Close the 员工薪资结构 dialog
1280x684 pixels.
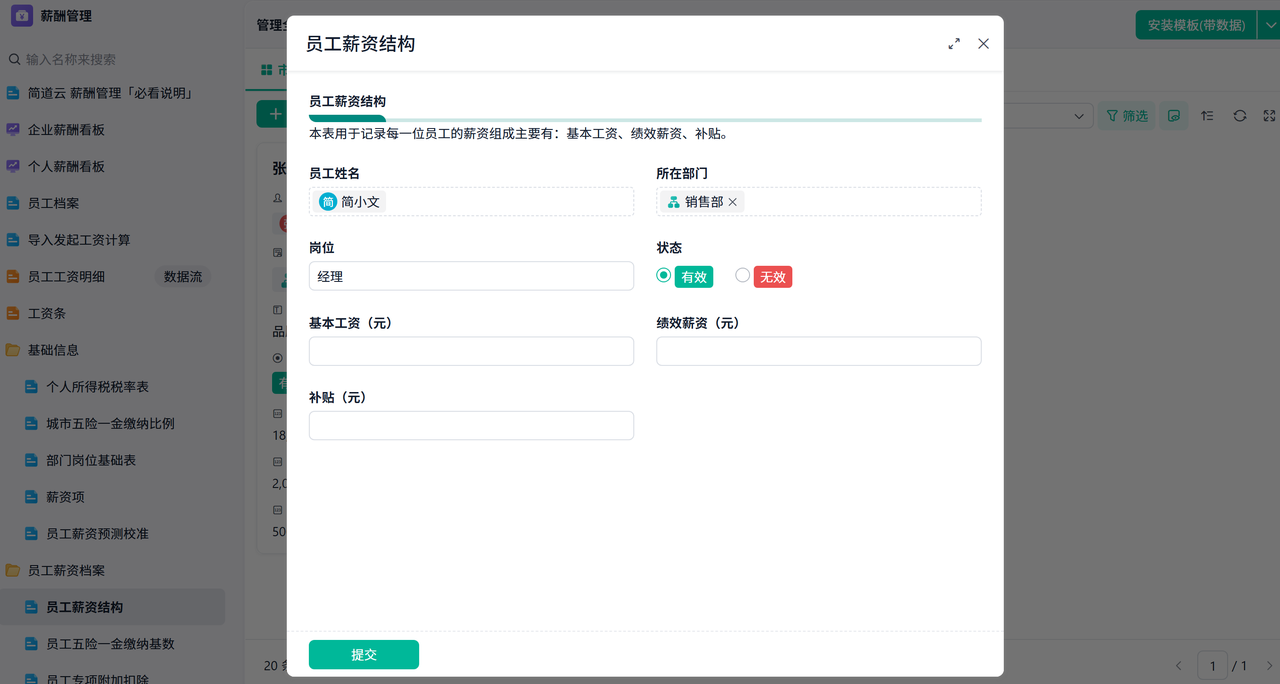coord(983,44)
